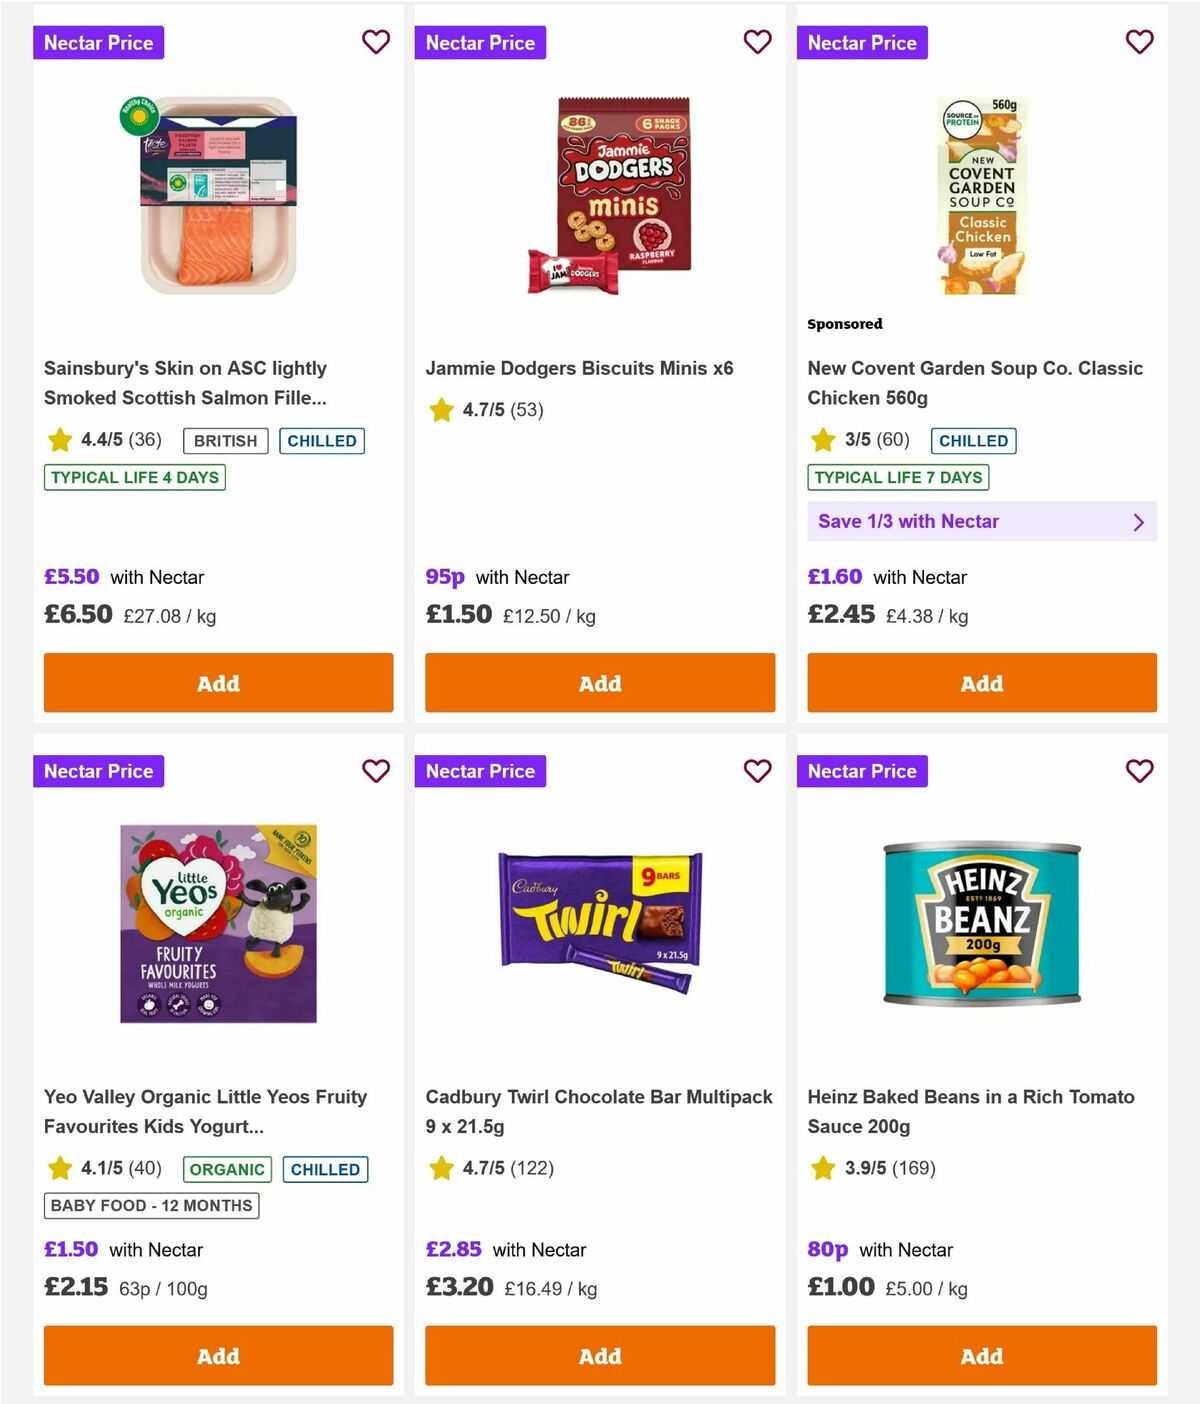This screenshot has width=1200, height=1404.
Task: Favourite Heinz Baked Beans using the heart icon
Action: [x=1139, y=771]
